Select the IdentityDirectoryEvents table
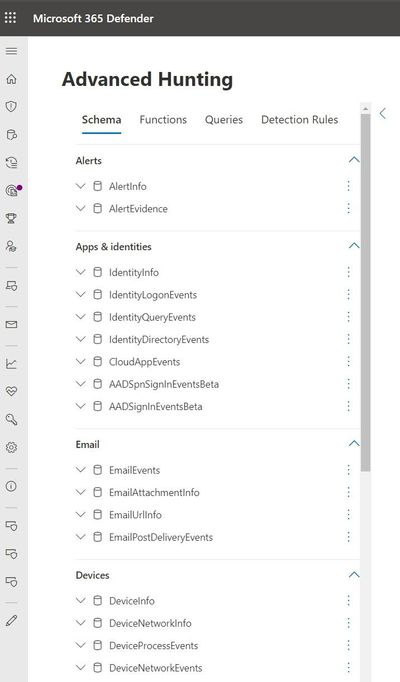Viewport: 400px width, 682px height. pos(159,340)
